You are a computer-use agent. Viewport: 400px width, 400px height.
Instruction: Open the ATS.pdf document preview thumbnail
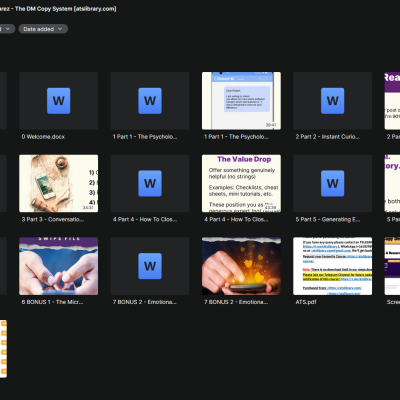[x=333, y=266]
